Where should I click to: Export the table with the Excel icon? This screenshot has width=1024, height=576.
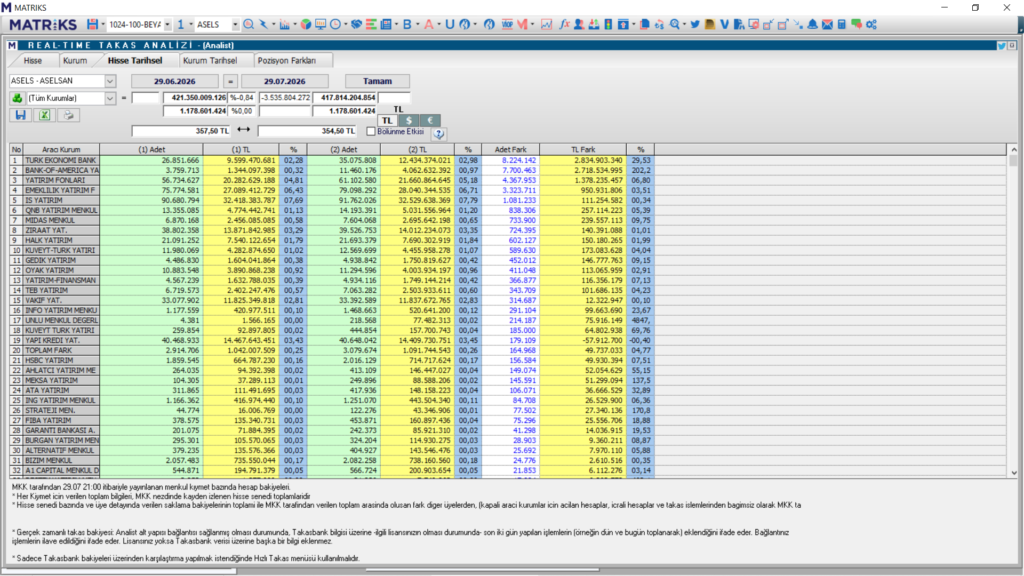(x=44, y=115)
